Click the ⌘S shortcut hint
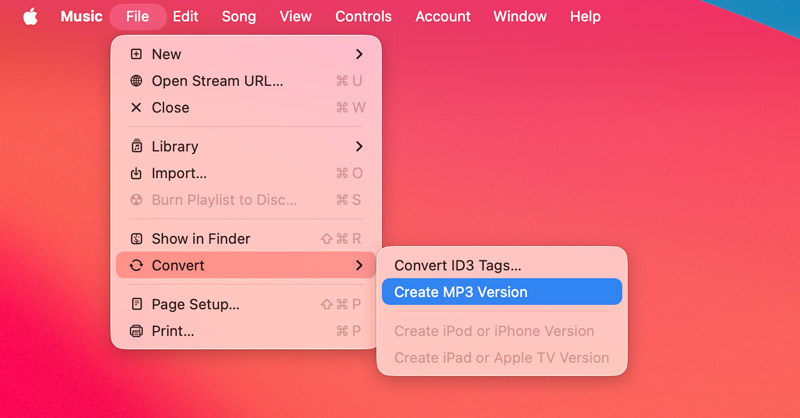800x418 pixels. tap(348, 200)
